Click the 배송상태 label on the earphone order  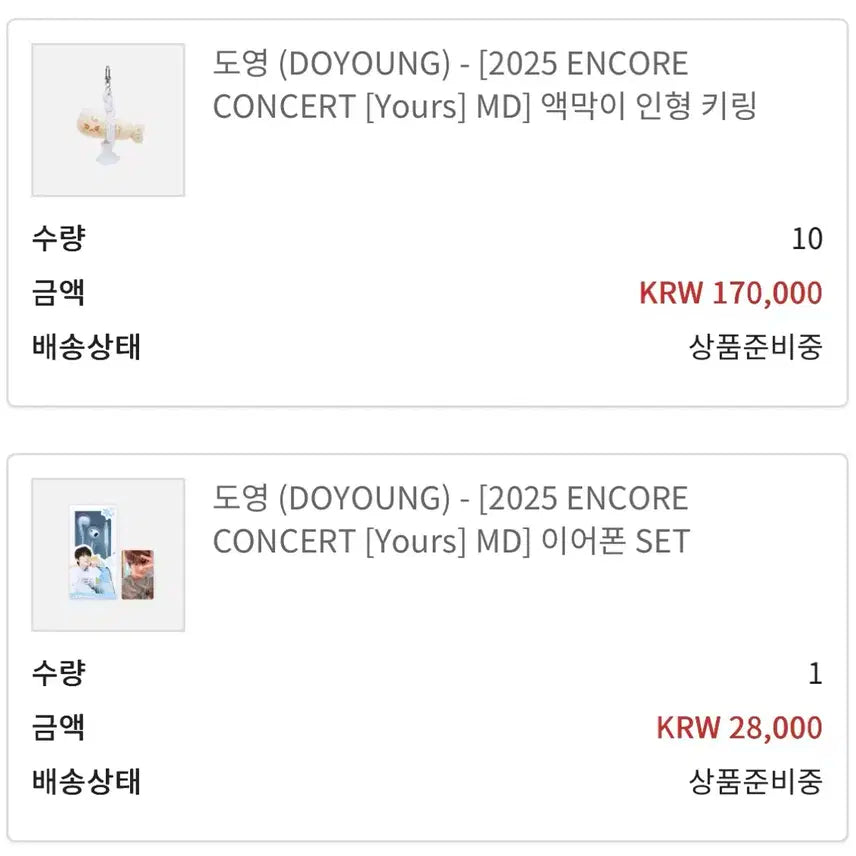[x=86, y=781]
